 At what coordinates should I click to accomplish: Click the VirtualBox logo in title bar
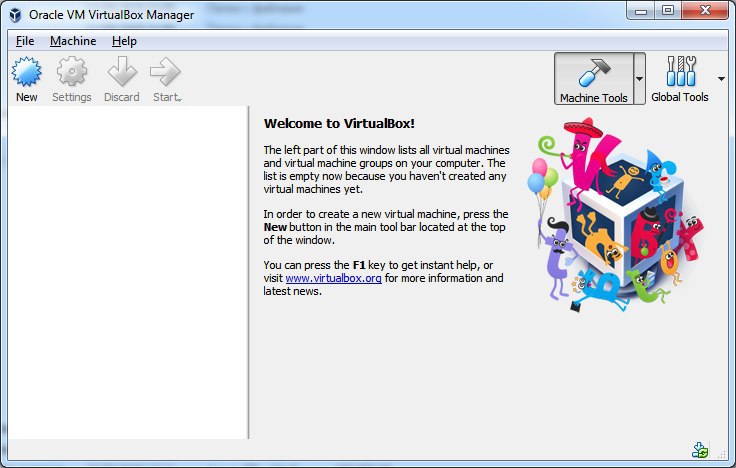click(x=15, y=15)
